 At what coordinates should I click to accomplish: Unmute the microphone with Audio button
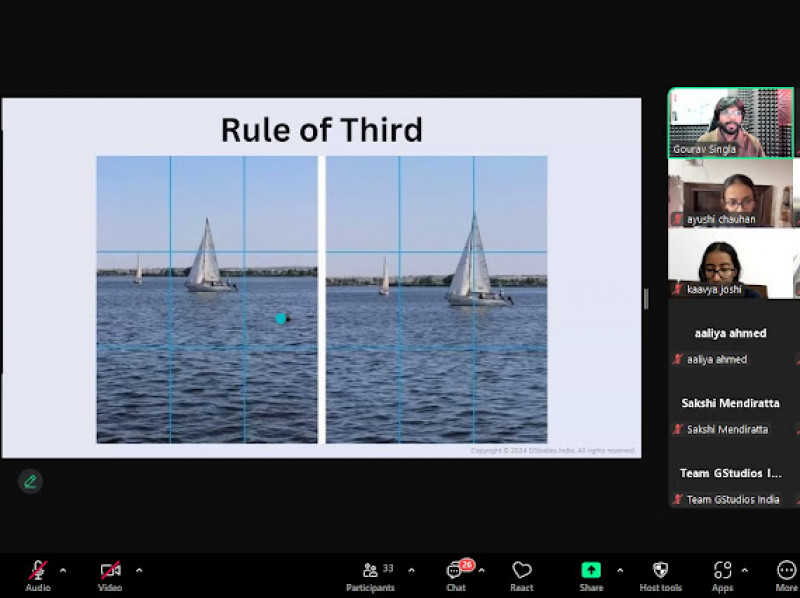38,571
